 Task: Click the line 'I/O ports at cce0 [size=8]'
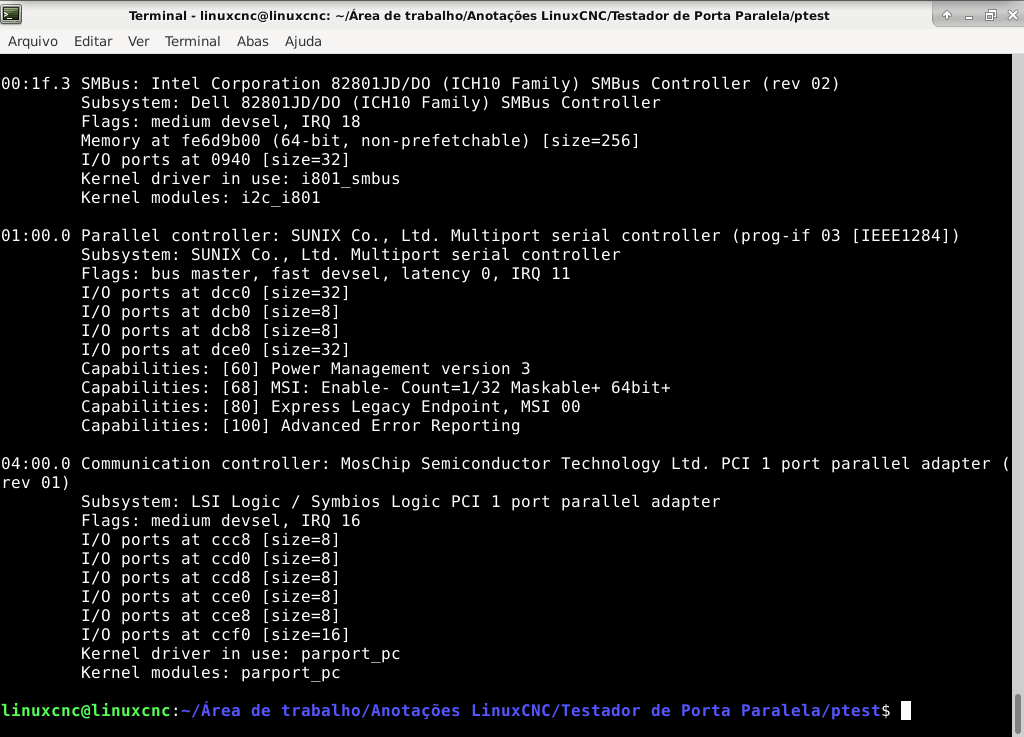pyautogui.click(x=210, y=596)
